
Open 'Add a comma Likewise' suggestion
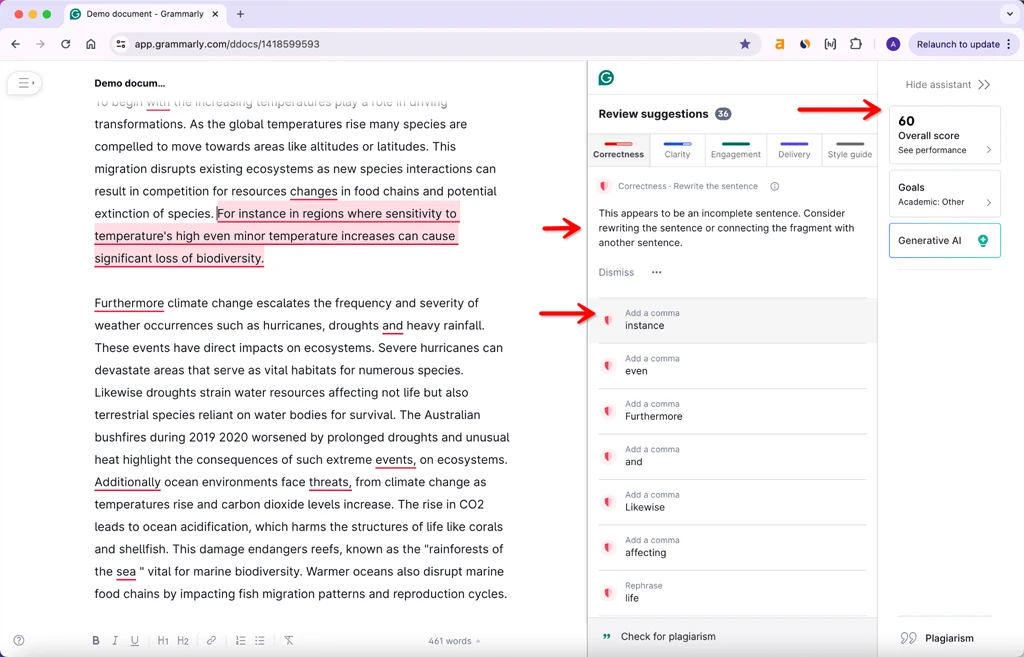tap(732, 502)
